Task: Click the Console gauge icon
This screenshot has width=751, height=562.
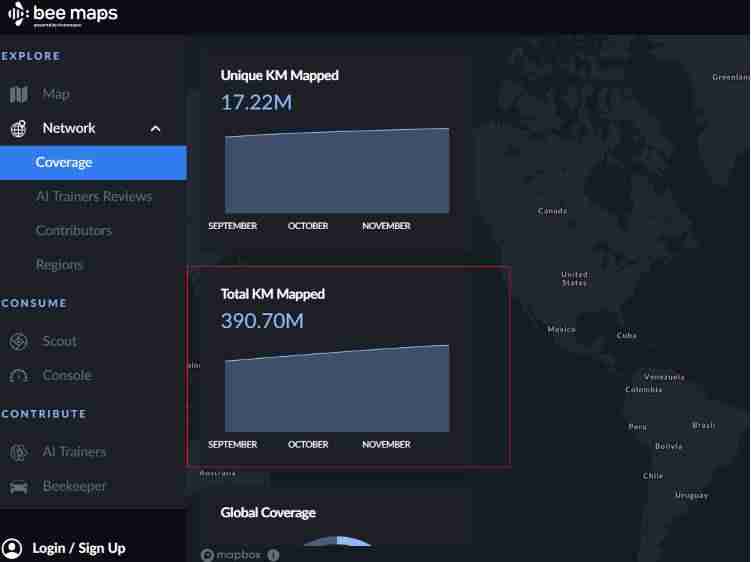Action: point(19,376)
